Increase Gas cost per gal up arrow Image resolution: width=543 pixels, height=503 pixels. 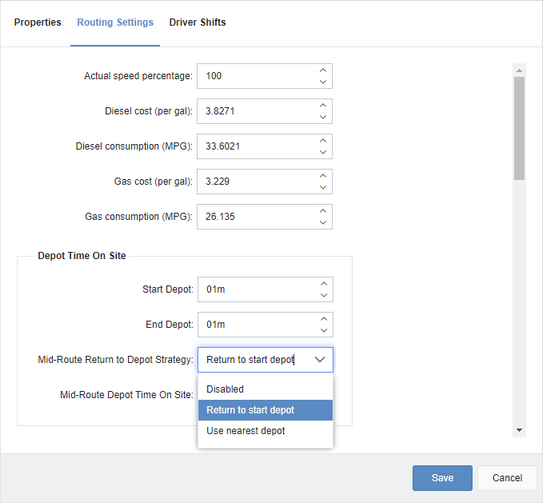pos(323,176)
